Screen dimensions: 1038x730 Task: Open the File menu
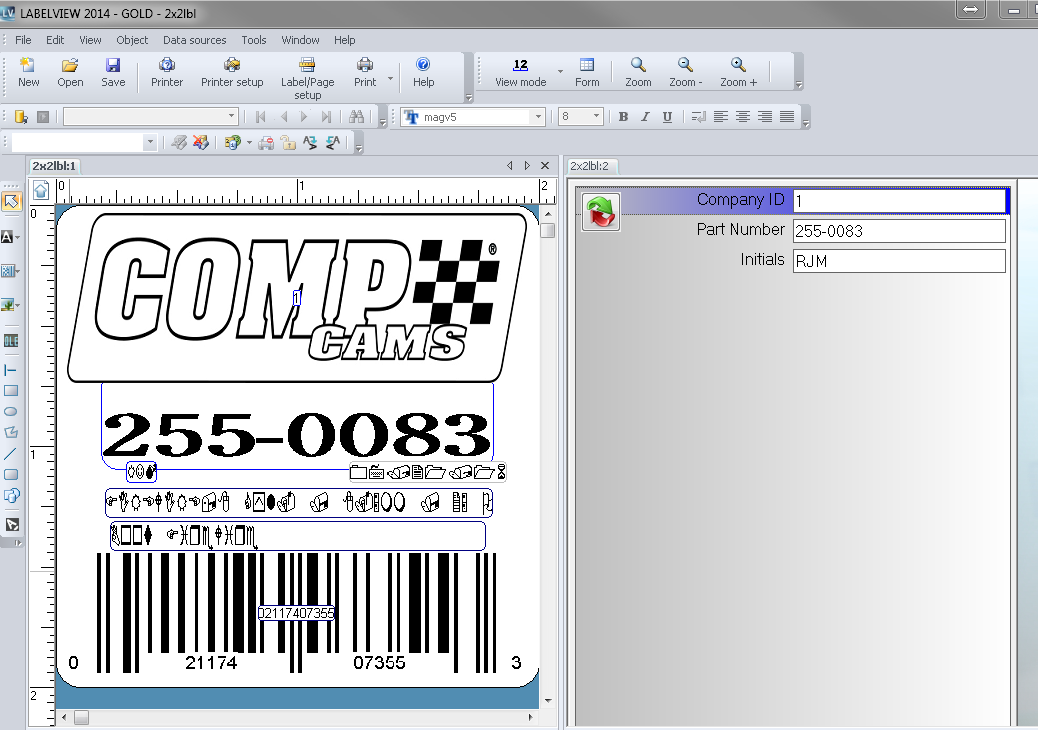[23, 40]
